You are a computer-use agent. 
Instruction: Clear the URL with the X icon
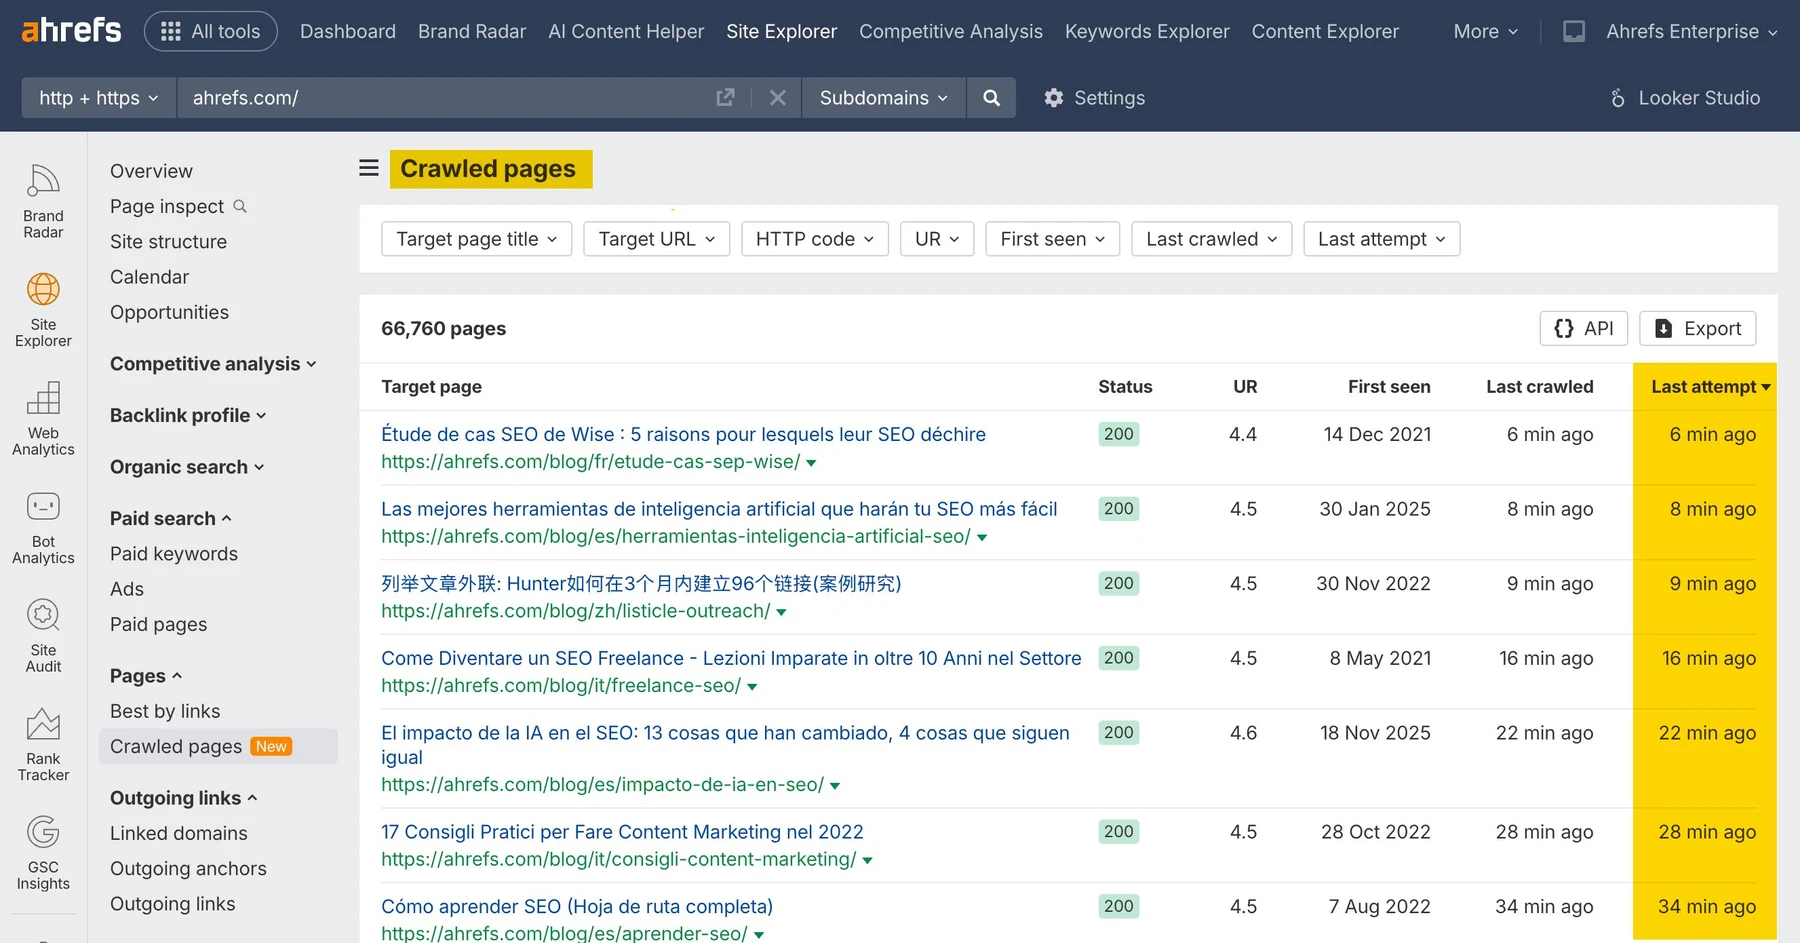coord(778,98)
